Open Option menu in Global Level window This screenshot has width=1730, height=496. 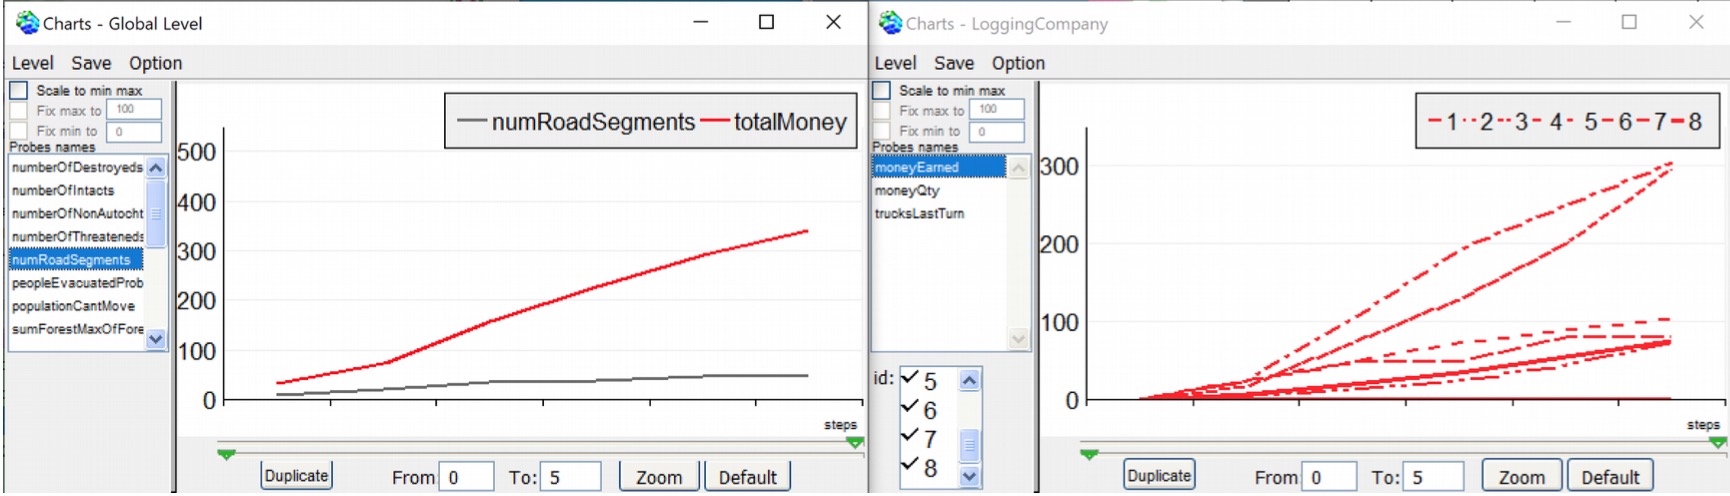pyautogui.click(x=155, y=63)
